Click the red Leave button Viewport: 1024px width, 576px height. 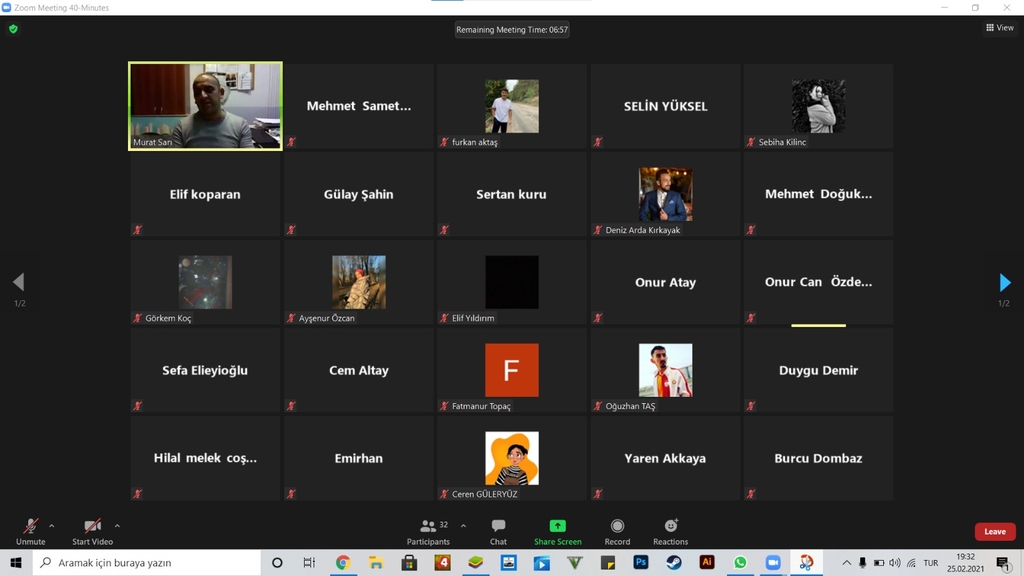coord(994,532)
